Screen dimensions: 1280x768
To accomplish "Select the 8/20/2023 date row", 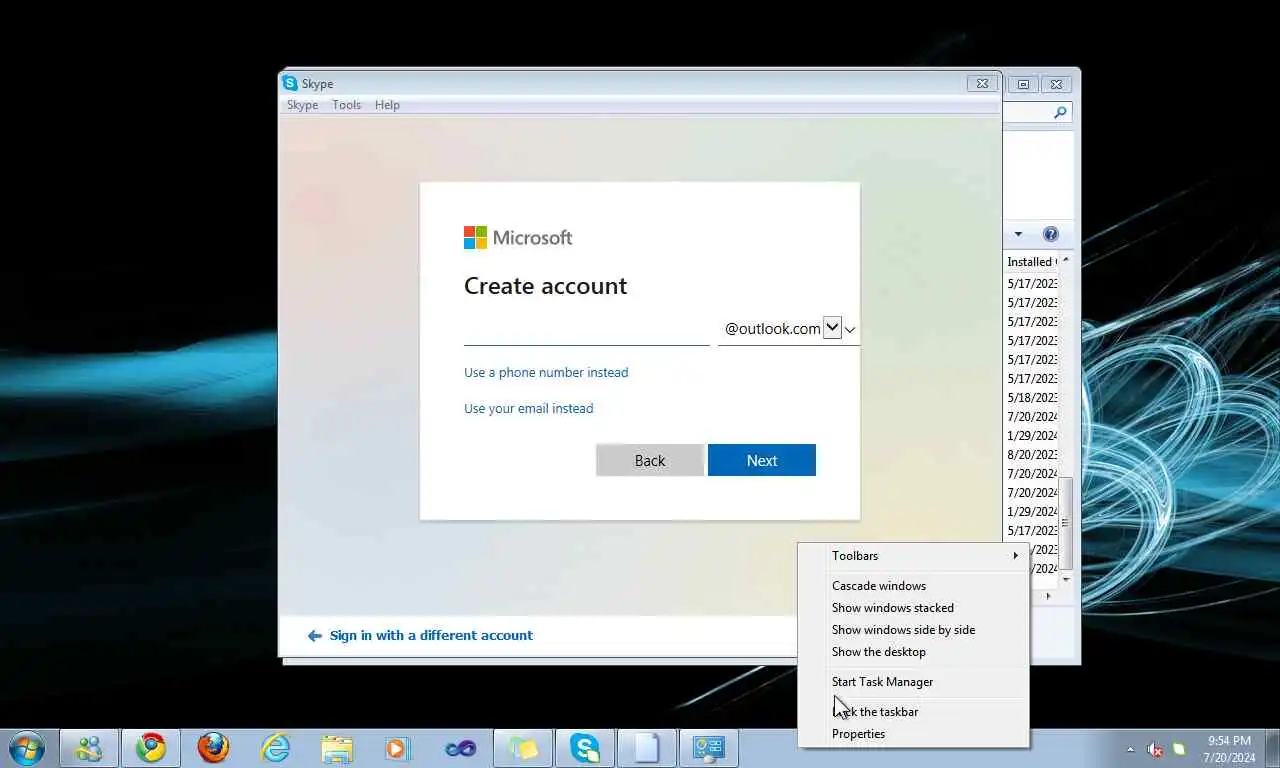I will [1032, 455].
